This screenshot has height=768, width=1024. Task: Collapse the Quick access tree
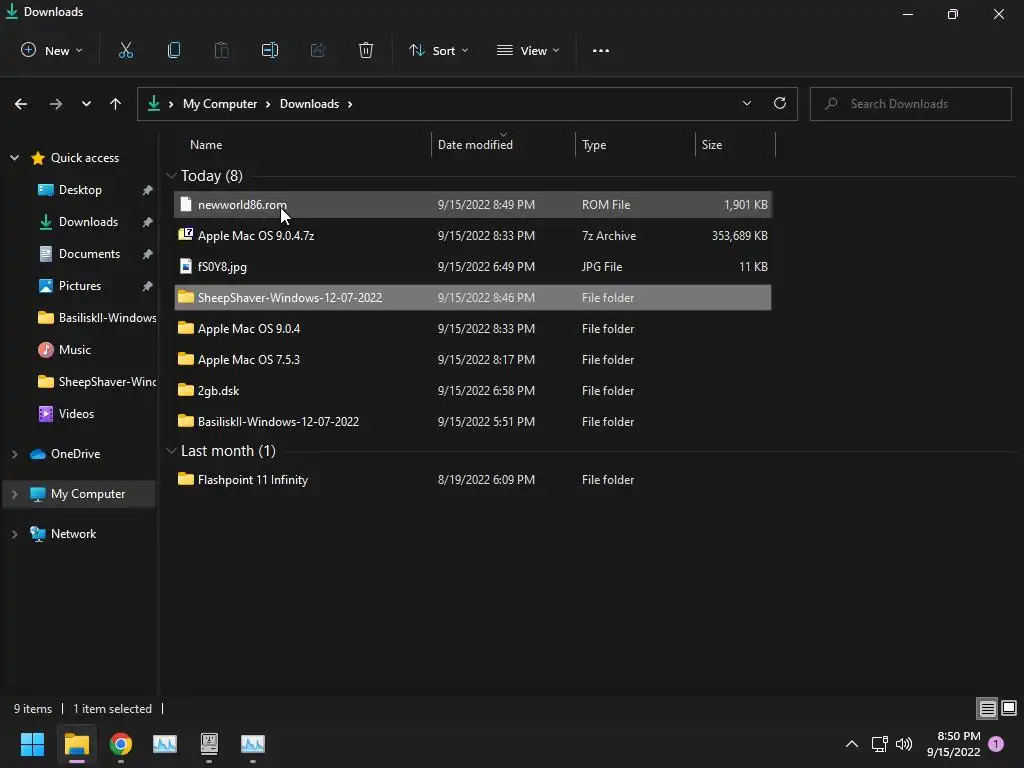14,157
